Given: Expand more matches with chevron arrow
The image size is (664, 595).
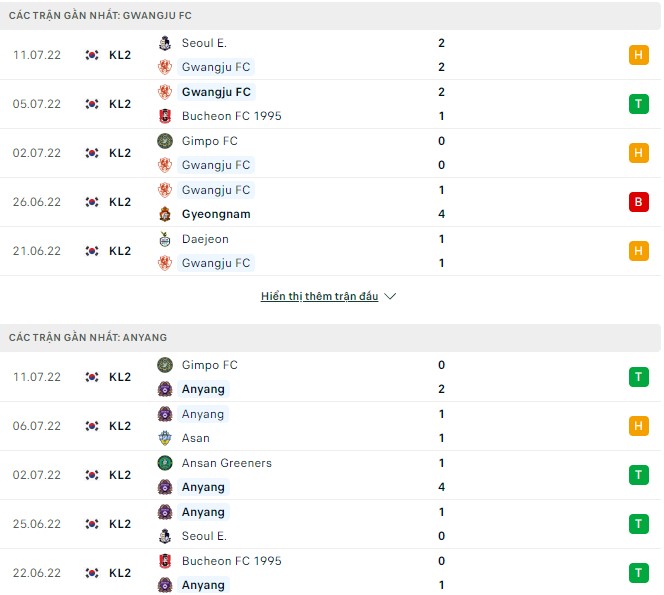Looking at the screenshot, I should coord(390,297).
